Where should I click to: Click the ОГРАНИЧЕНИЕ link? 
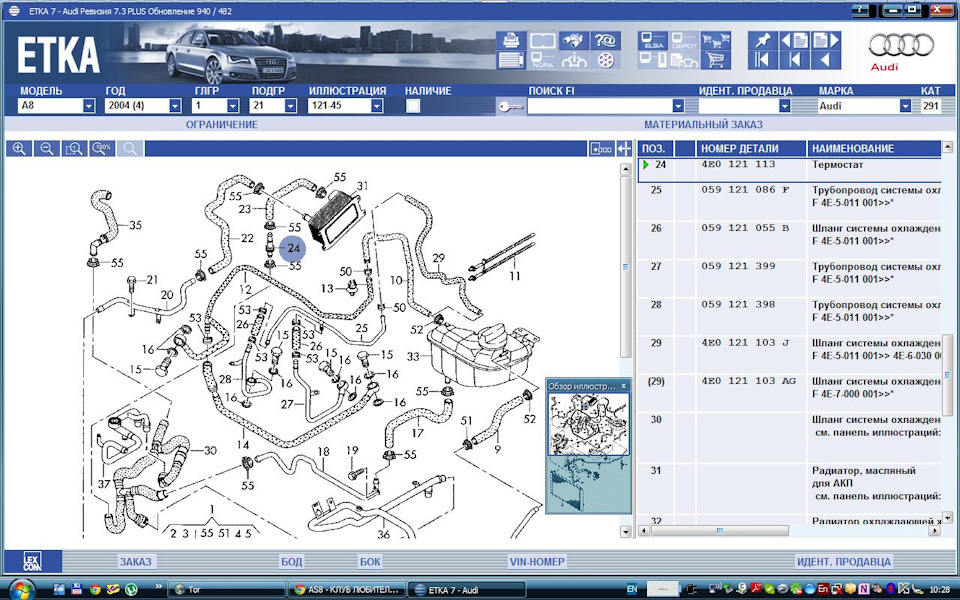tap(221, 124)
